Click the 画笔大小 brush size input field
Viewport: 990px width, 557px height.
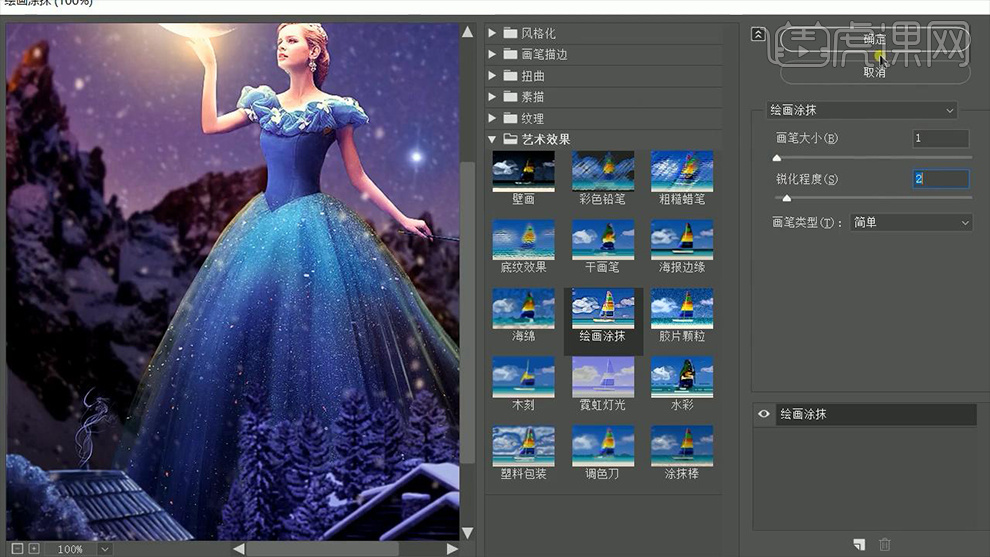(940, 138)
